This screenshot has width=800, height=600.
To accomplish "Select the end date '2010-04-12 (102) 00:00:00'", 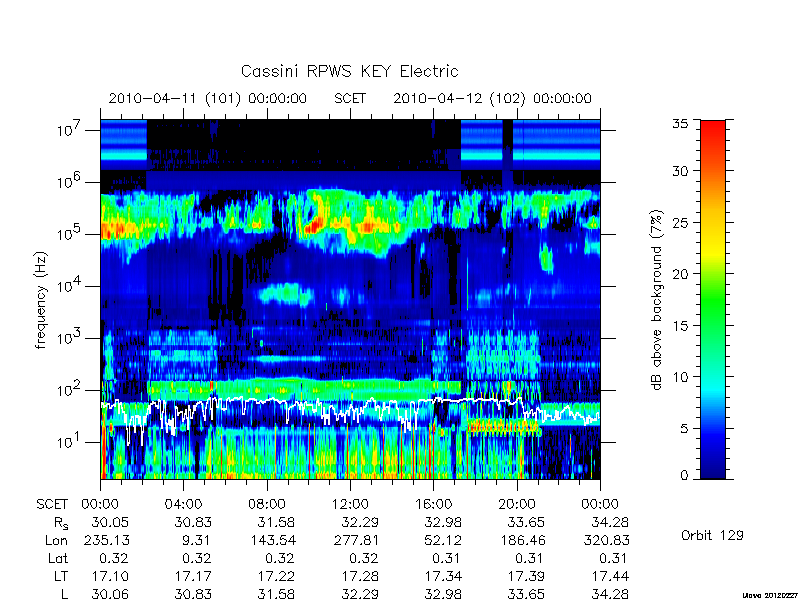I will pyautogui.click(x=492, y=98).
